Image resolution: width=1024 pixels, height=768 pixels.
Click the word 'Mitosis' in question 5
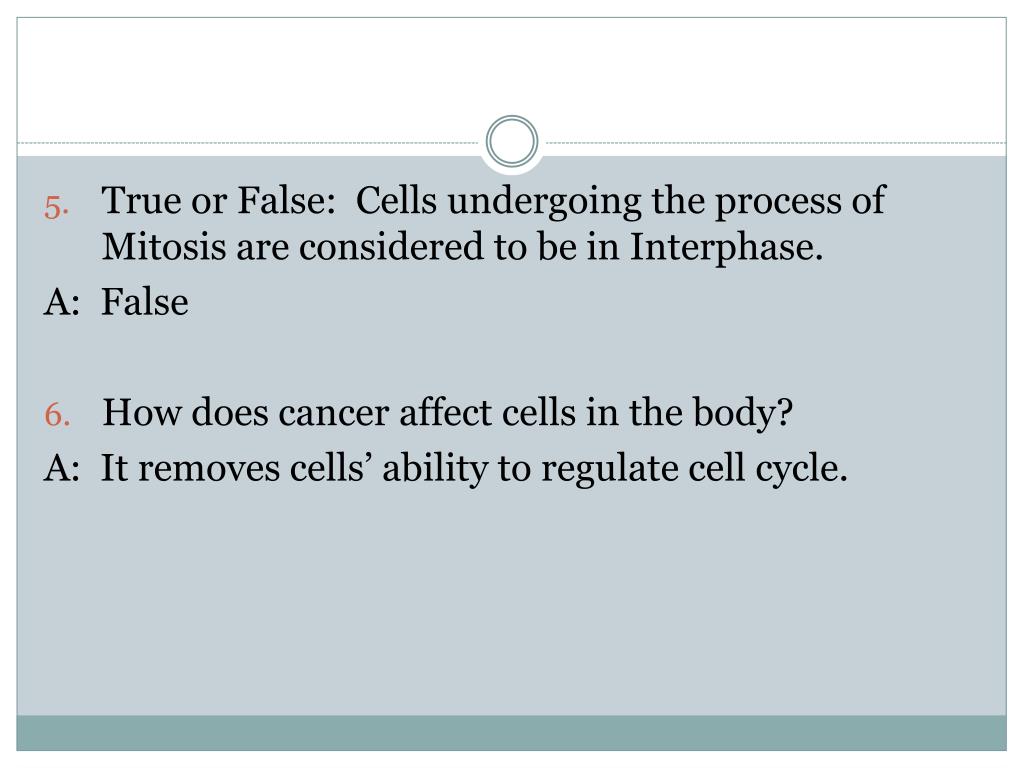163,247
